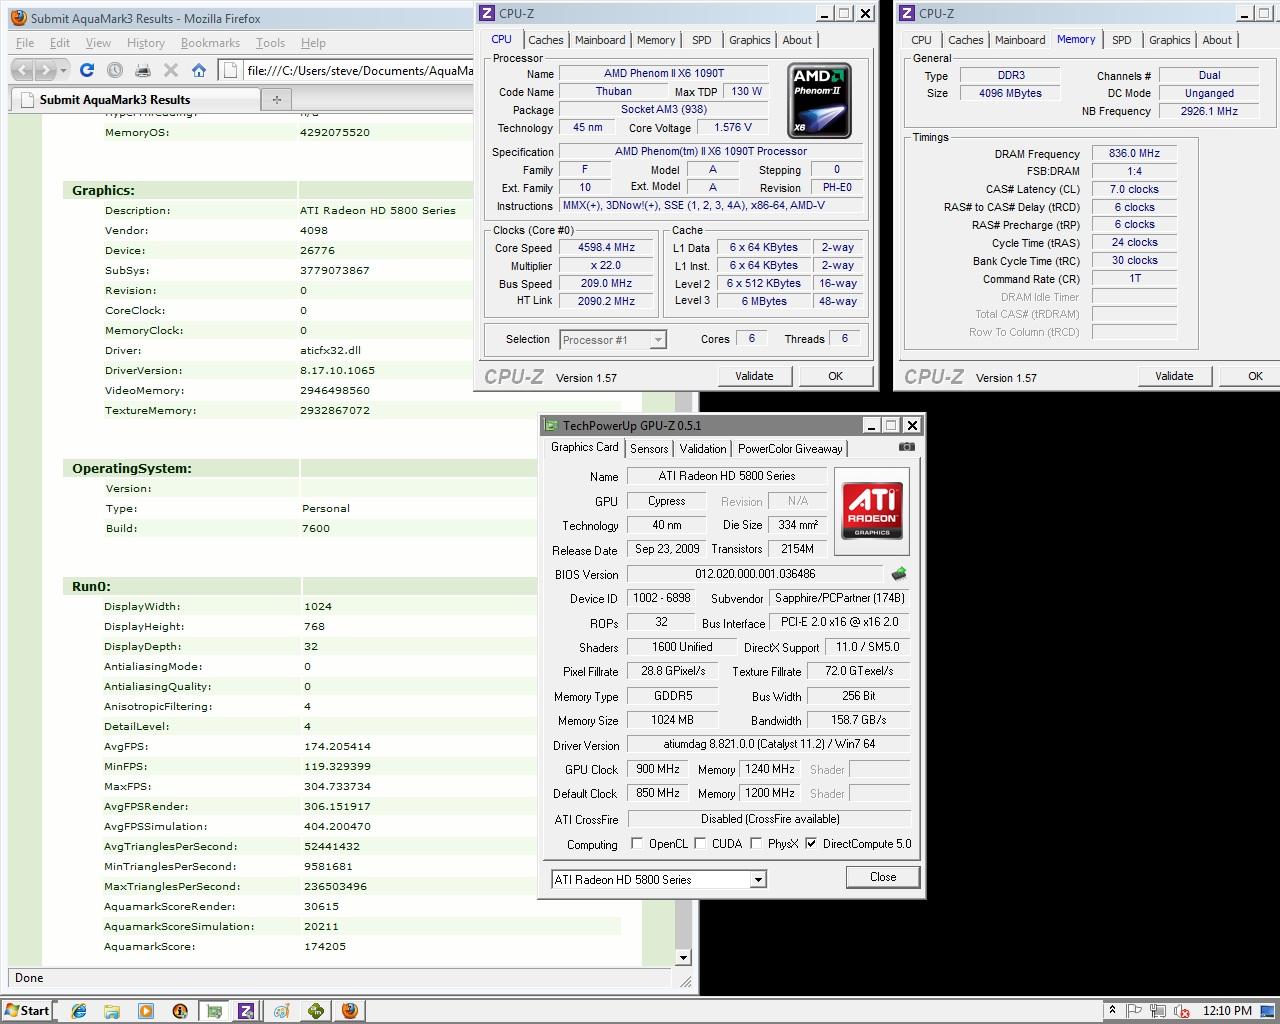Open Firefox back/forward history dropdown

63,70
